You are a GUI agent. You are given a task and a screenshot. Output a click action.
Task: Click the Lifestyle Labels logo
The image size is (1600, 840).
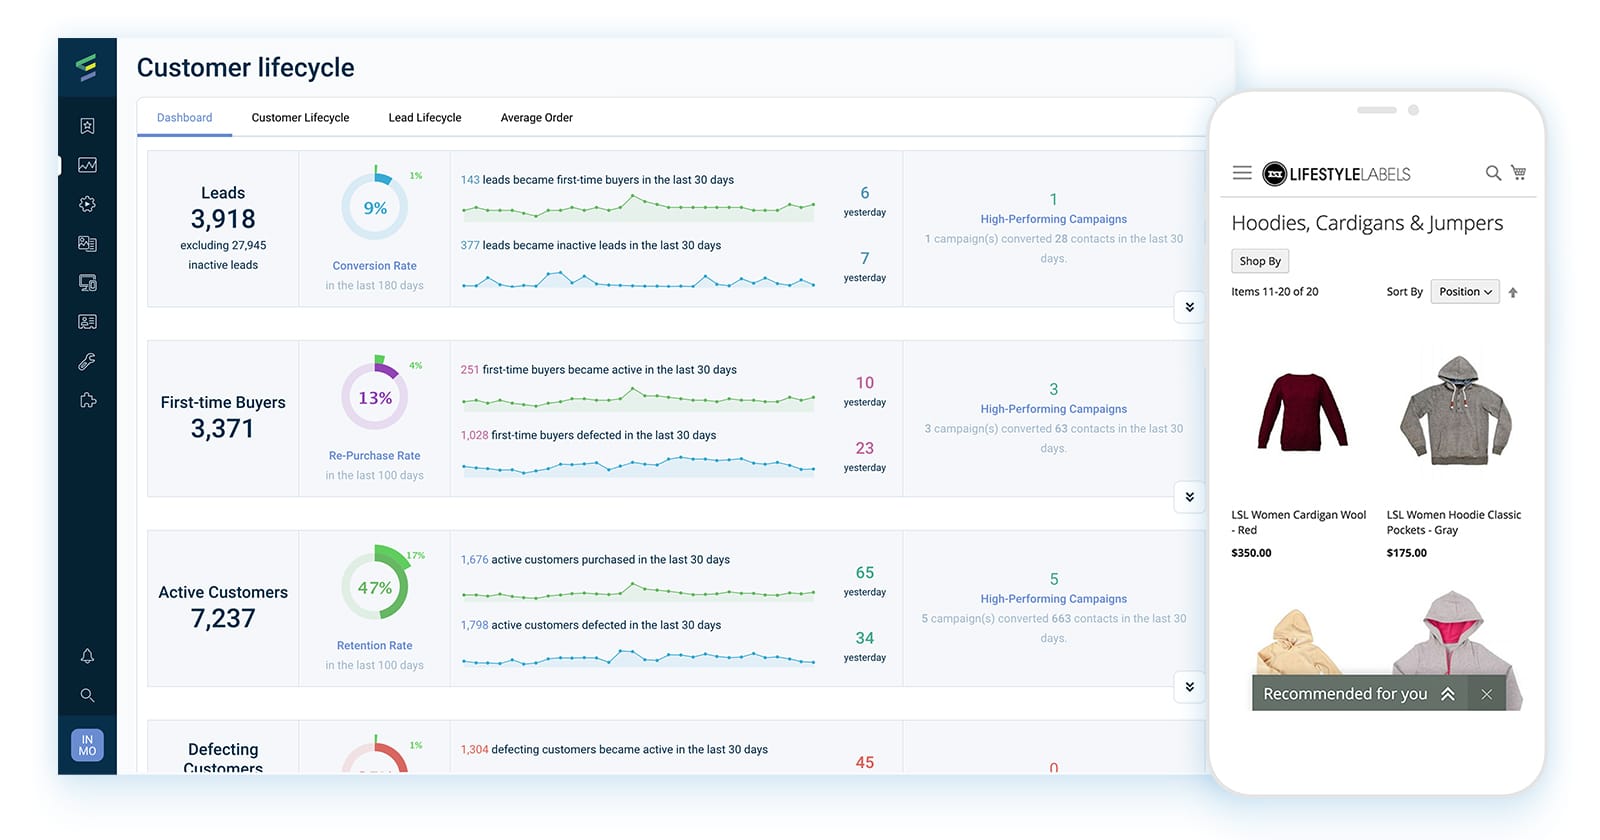coord(1336,174)
